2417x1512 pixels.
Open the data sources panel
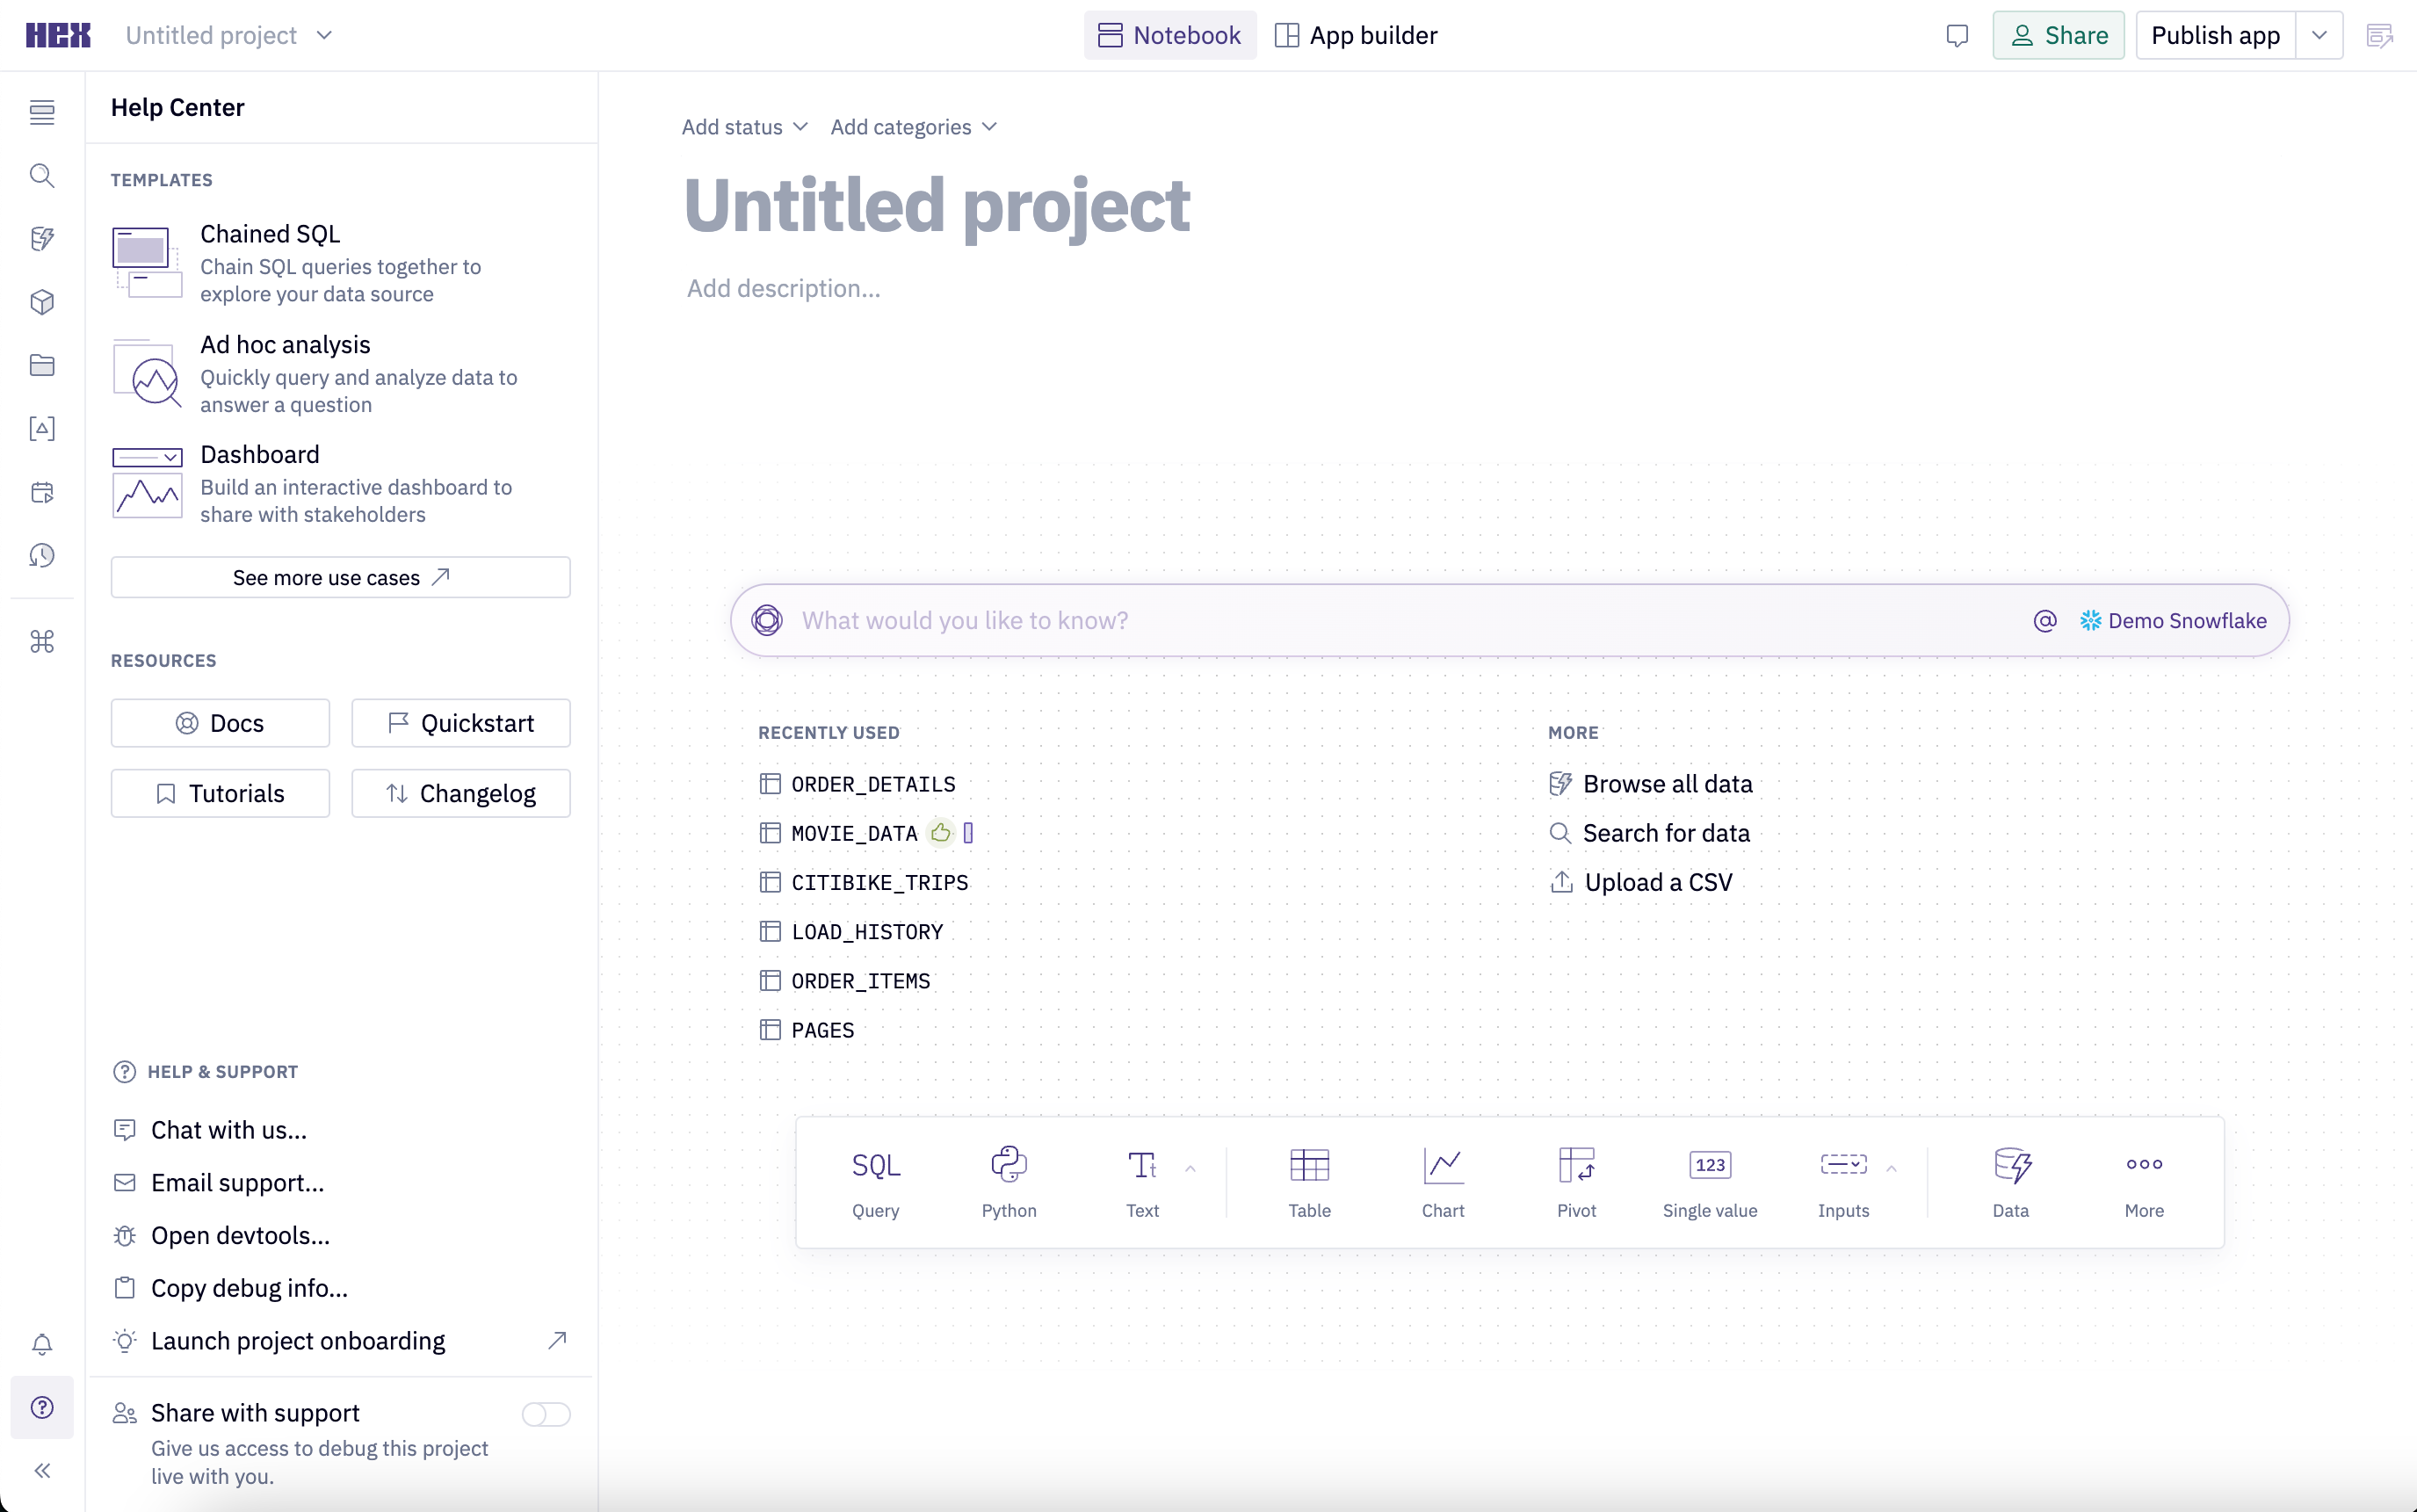pos(42,239)
